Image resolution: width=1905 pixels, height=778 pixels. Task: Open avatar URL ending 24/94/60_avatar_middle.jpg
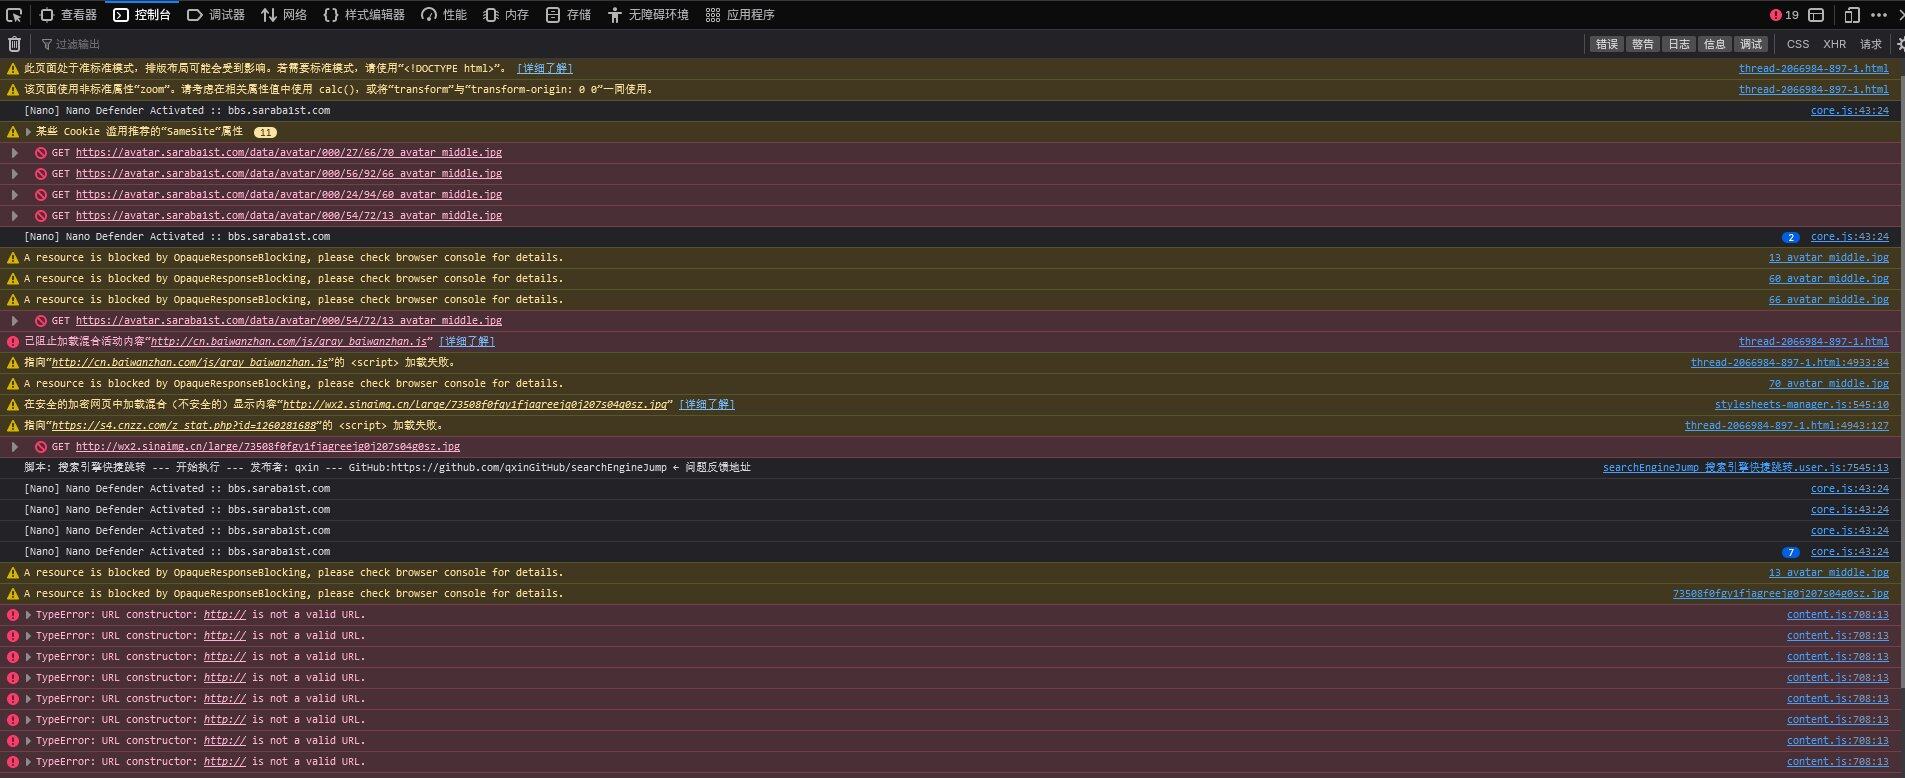click(289, 195)
